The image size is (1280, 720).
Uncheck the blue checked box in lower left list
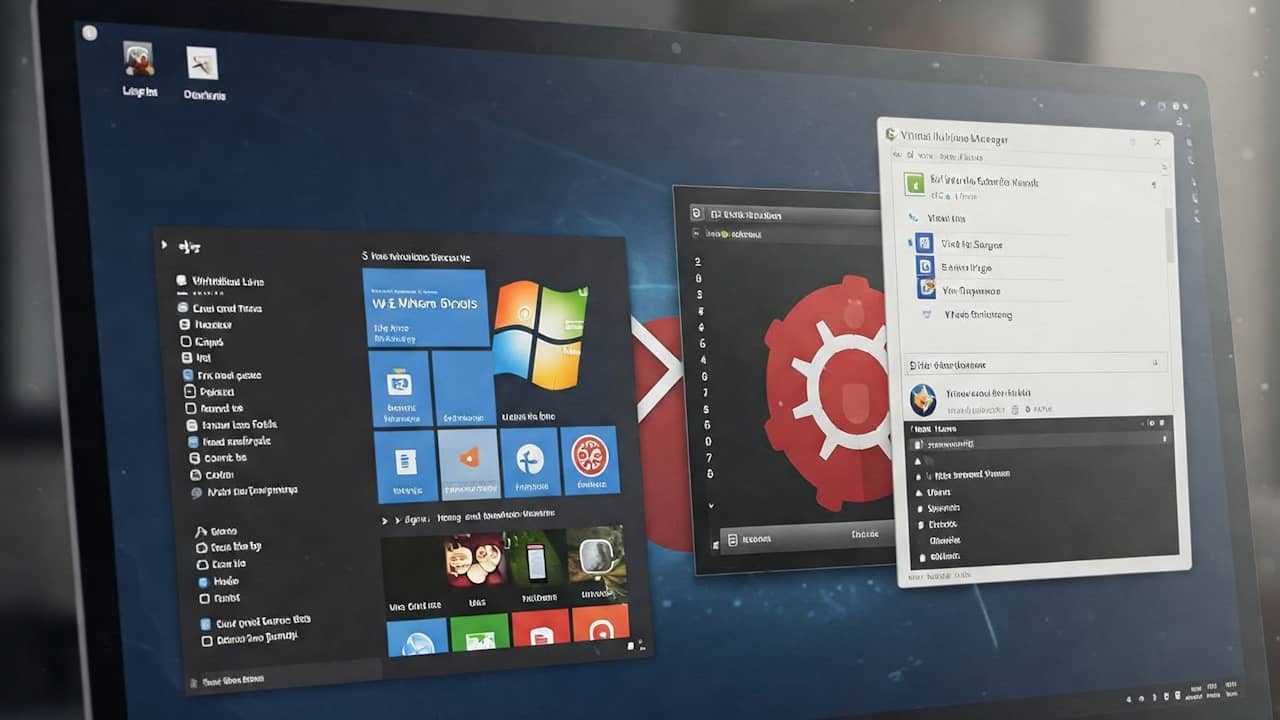click(x=204, y=581)
